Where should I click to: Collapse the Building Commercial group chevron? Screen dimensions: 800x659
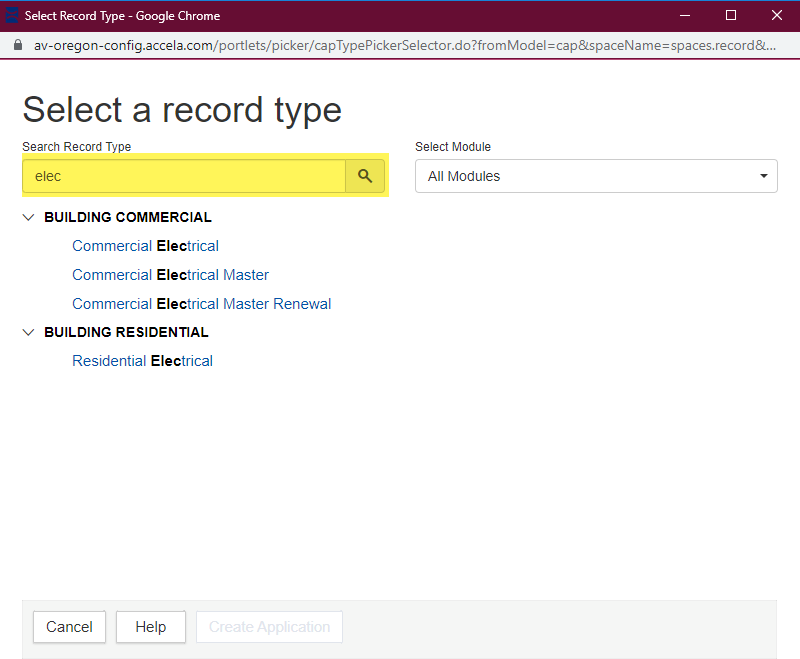[28, 217]
